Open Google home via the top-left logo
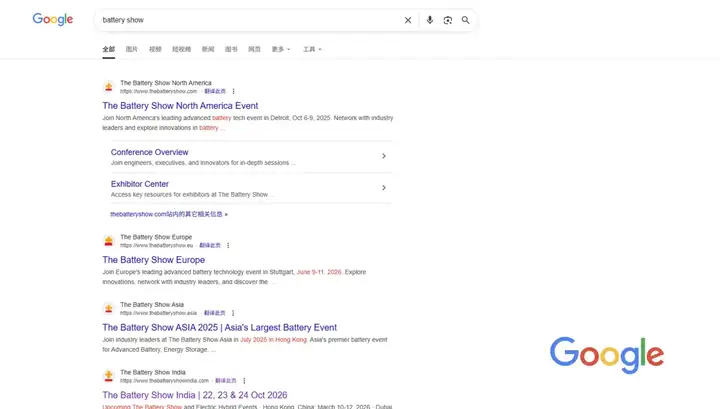720x409 pixels. [x=52, y=19]
